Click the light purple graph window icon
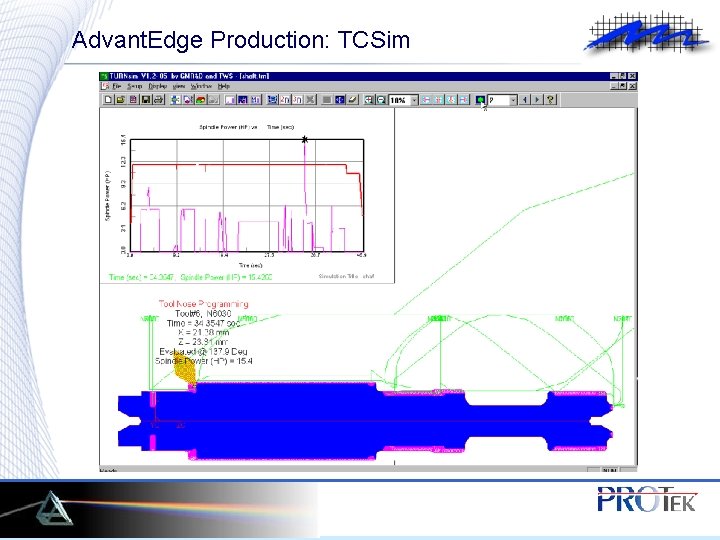720x540 pixels. [231, 100]
